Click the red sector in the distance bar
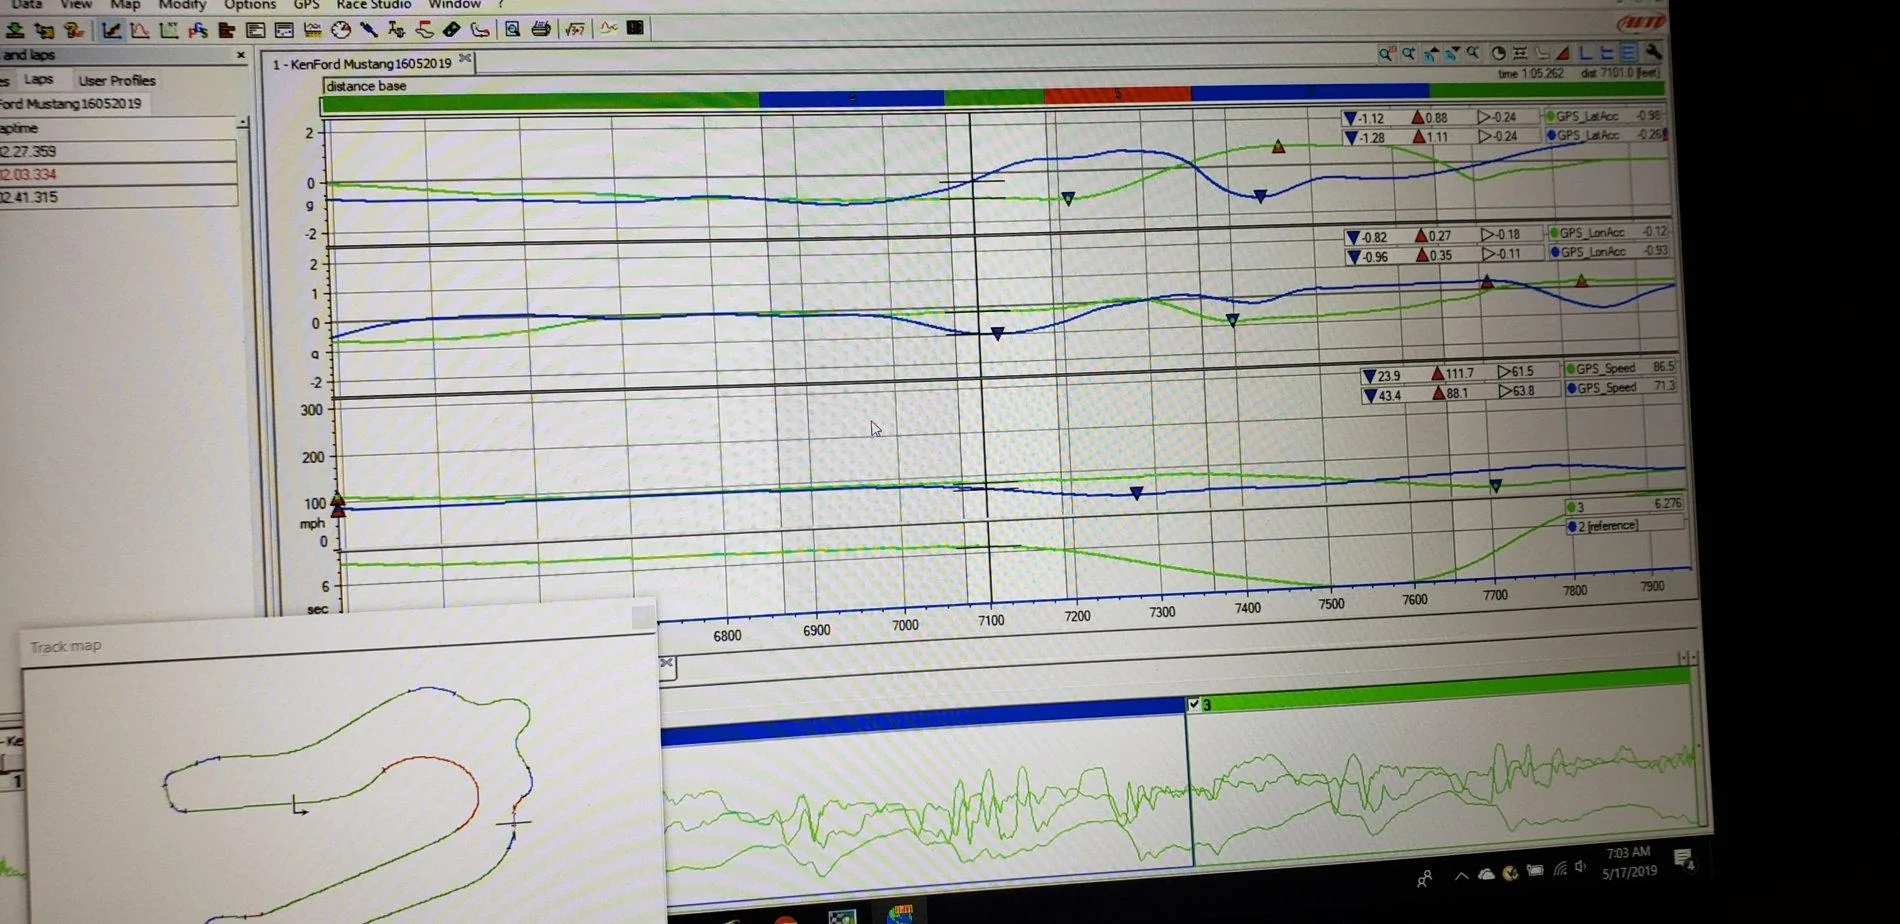Viewport: 1900px width, 924px height. pyautogui.click(x=1117, y=95)
